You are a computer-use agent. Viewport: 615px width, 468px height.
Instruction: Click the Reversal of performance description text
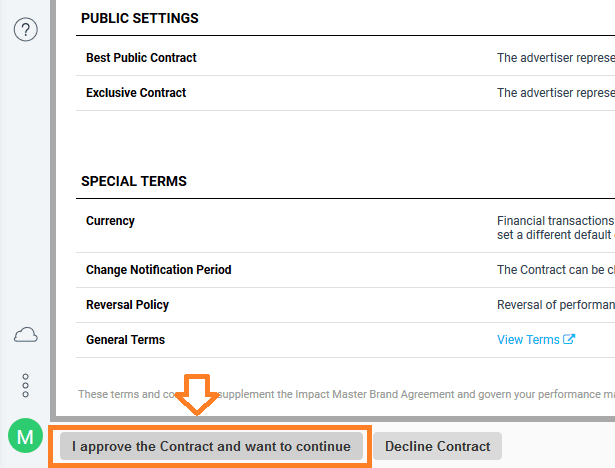click(x=556, y=305)
